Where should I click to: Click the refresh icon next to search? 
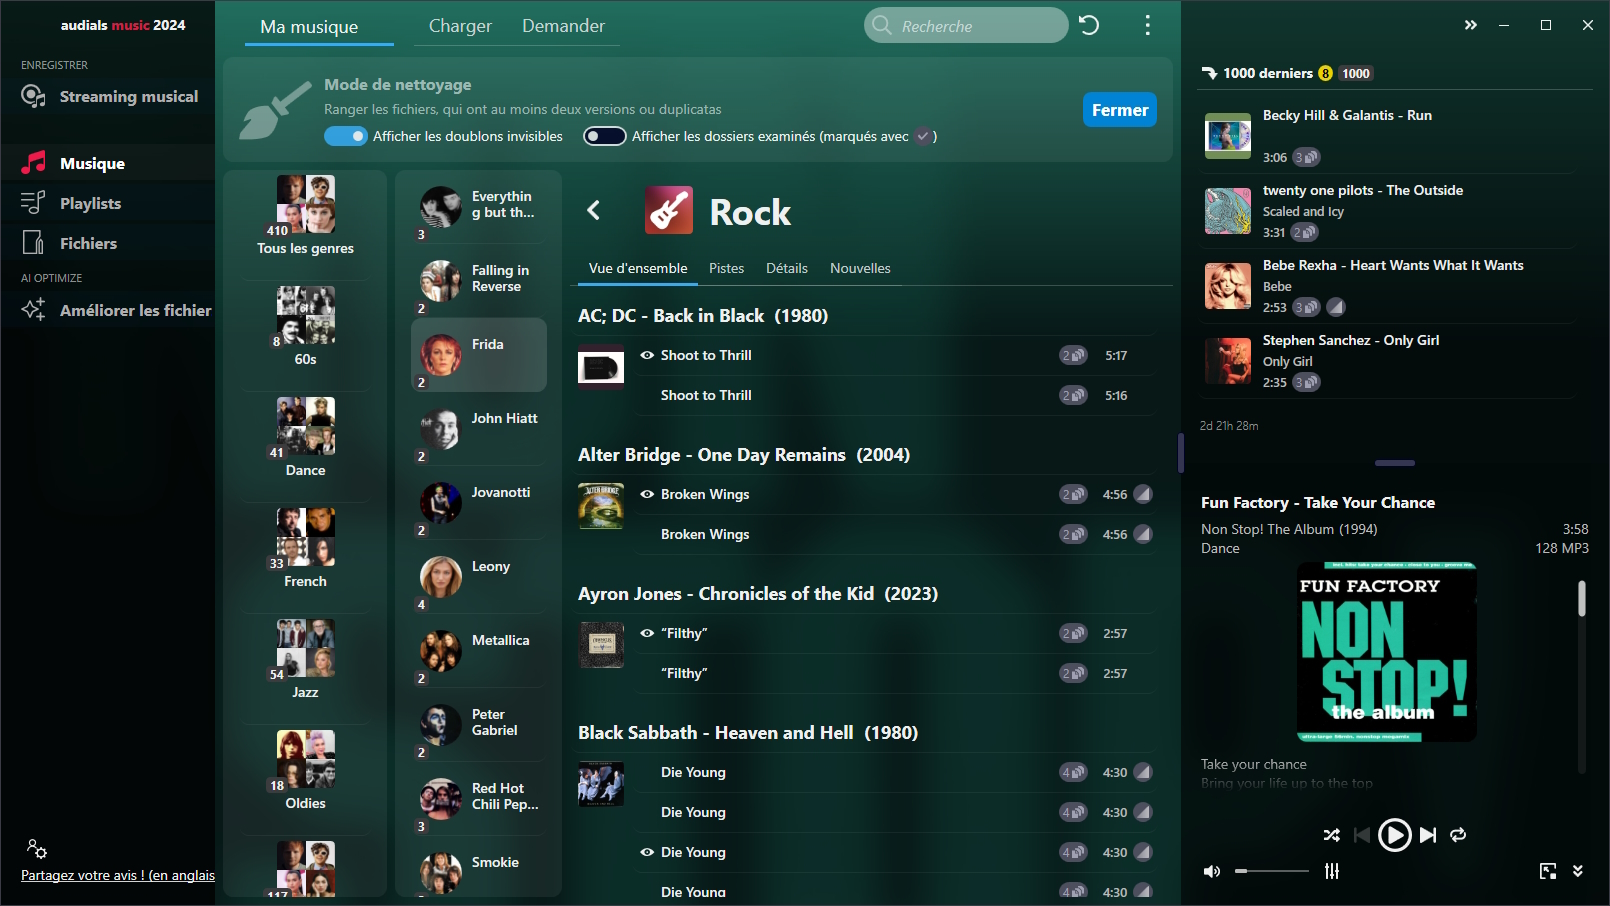coord(1089,25)
